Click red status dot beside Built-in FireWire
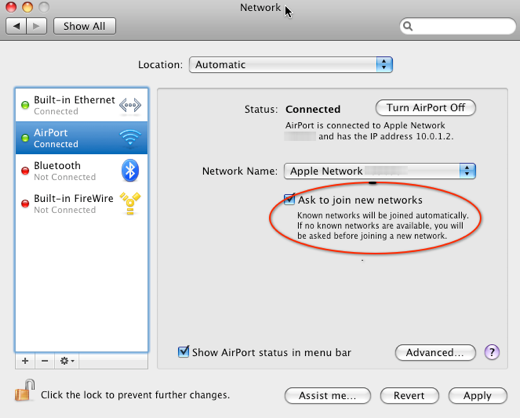Screen dimensions: 520x418 pos(25,203)
